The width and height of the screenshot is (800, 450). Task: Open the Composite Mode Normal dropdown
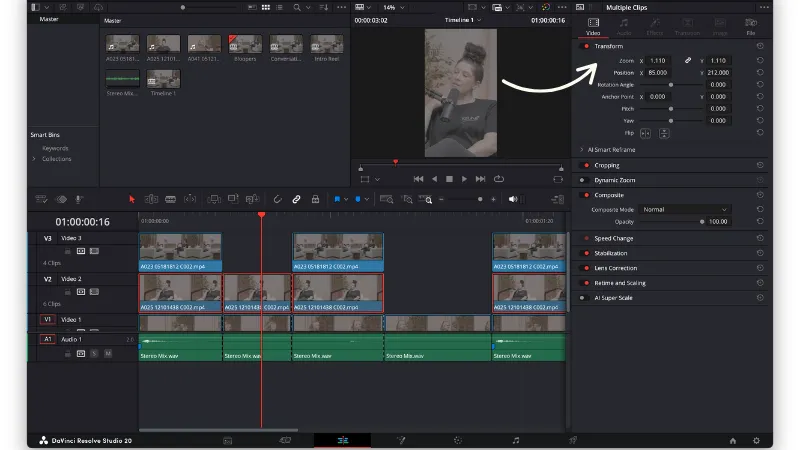point(685,210)
